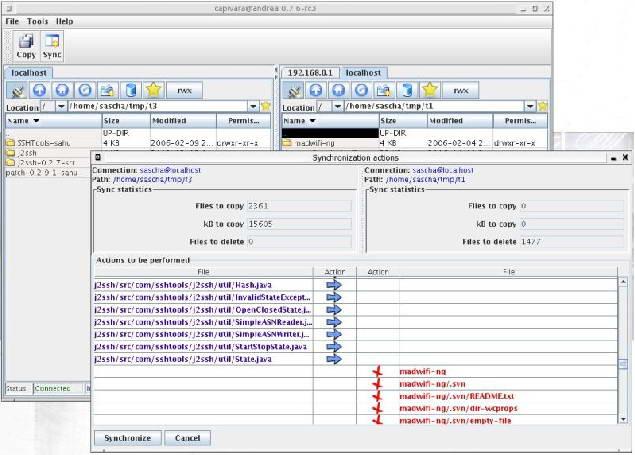Select the localhost tab in right pane

(363, 73)
